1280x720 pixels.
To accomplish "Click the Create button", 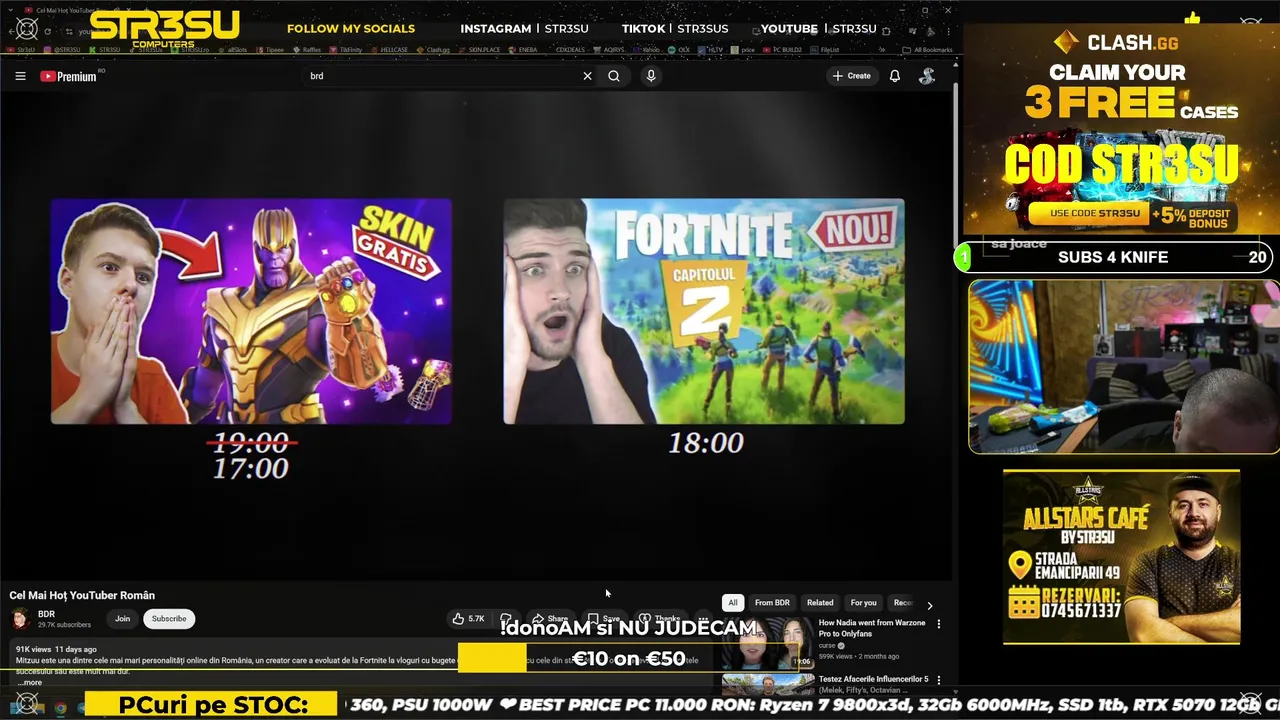I will 851,76.
